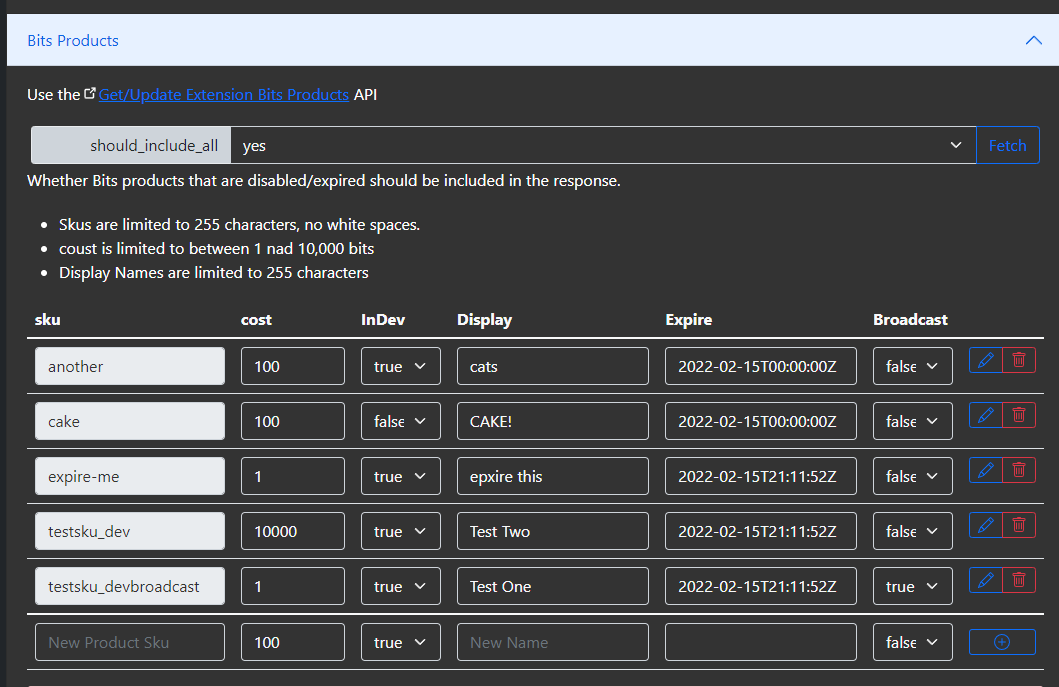Edit the "cake" product
The image size is (1059, 687).
coord(984,415)
